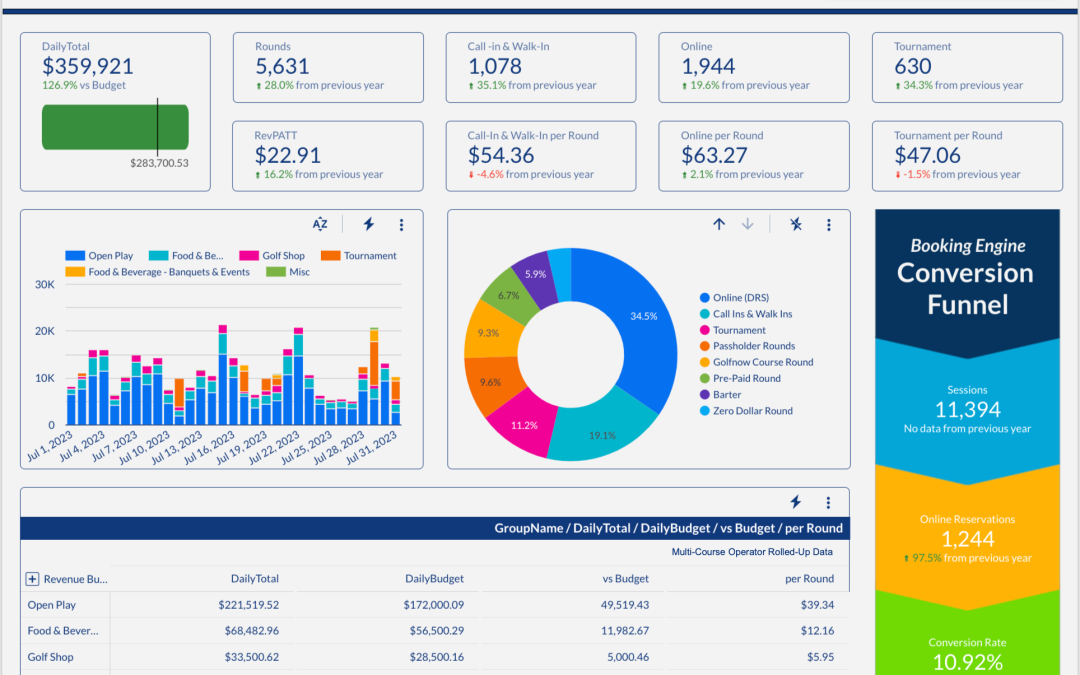Click the per Round column header
Image resolution: width=1080 pixels, height=675 pixels.
[x=810, y=579]
